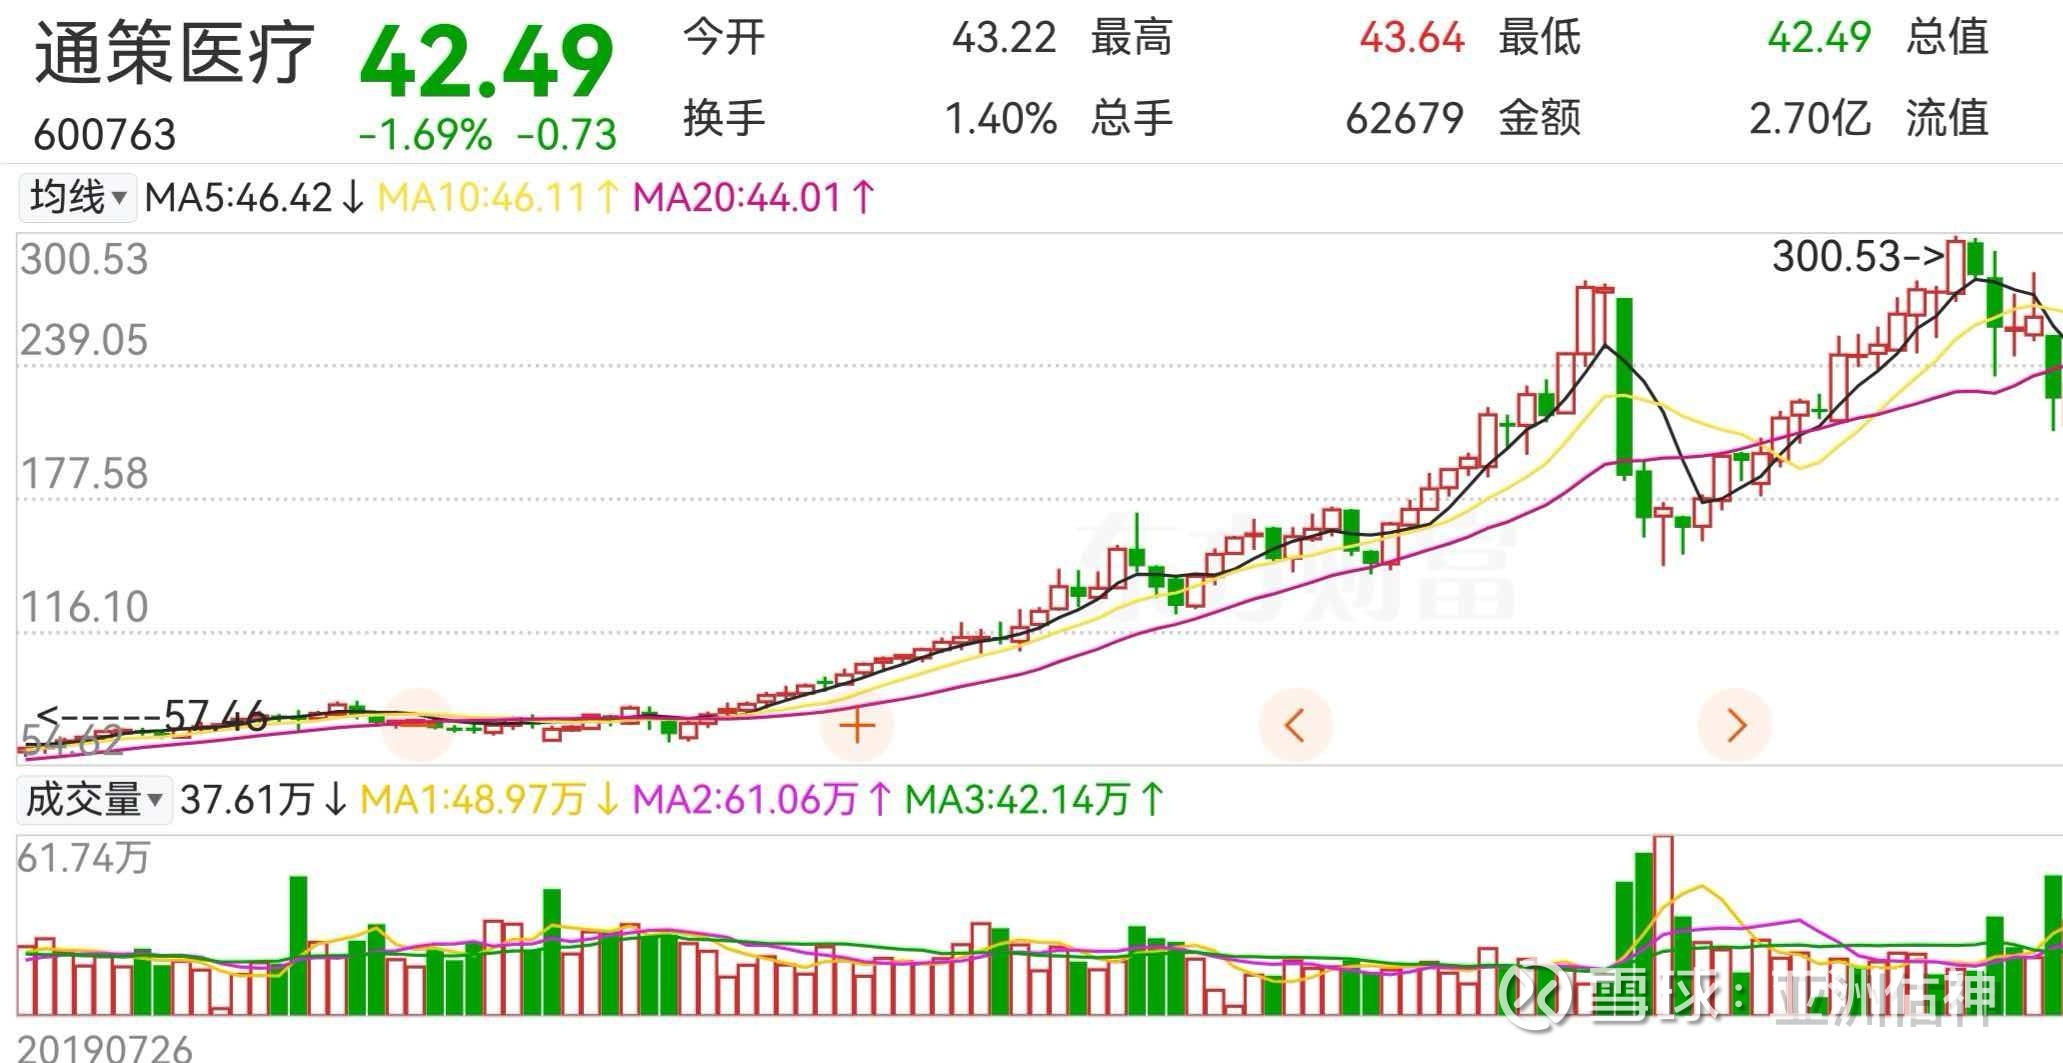Image resolution: width=2063 pixels, height=1063 pixels.
Task: Click the orange plus zoom-in button
Action: 857,726
